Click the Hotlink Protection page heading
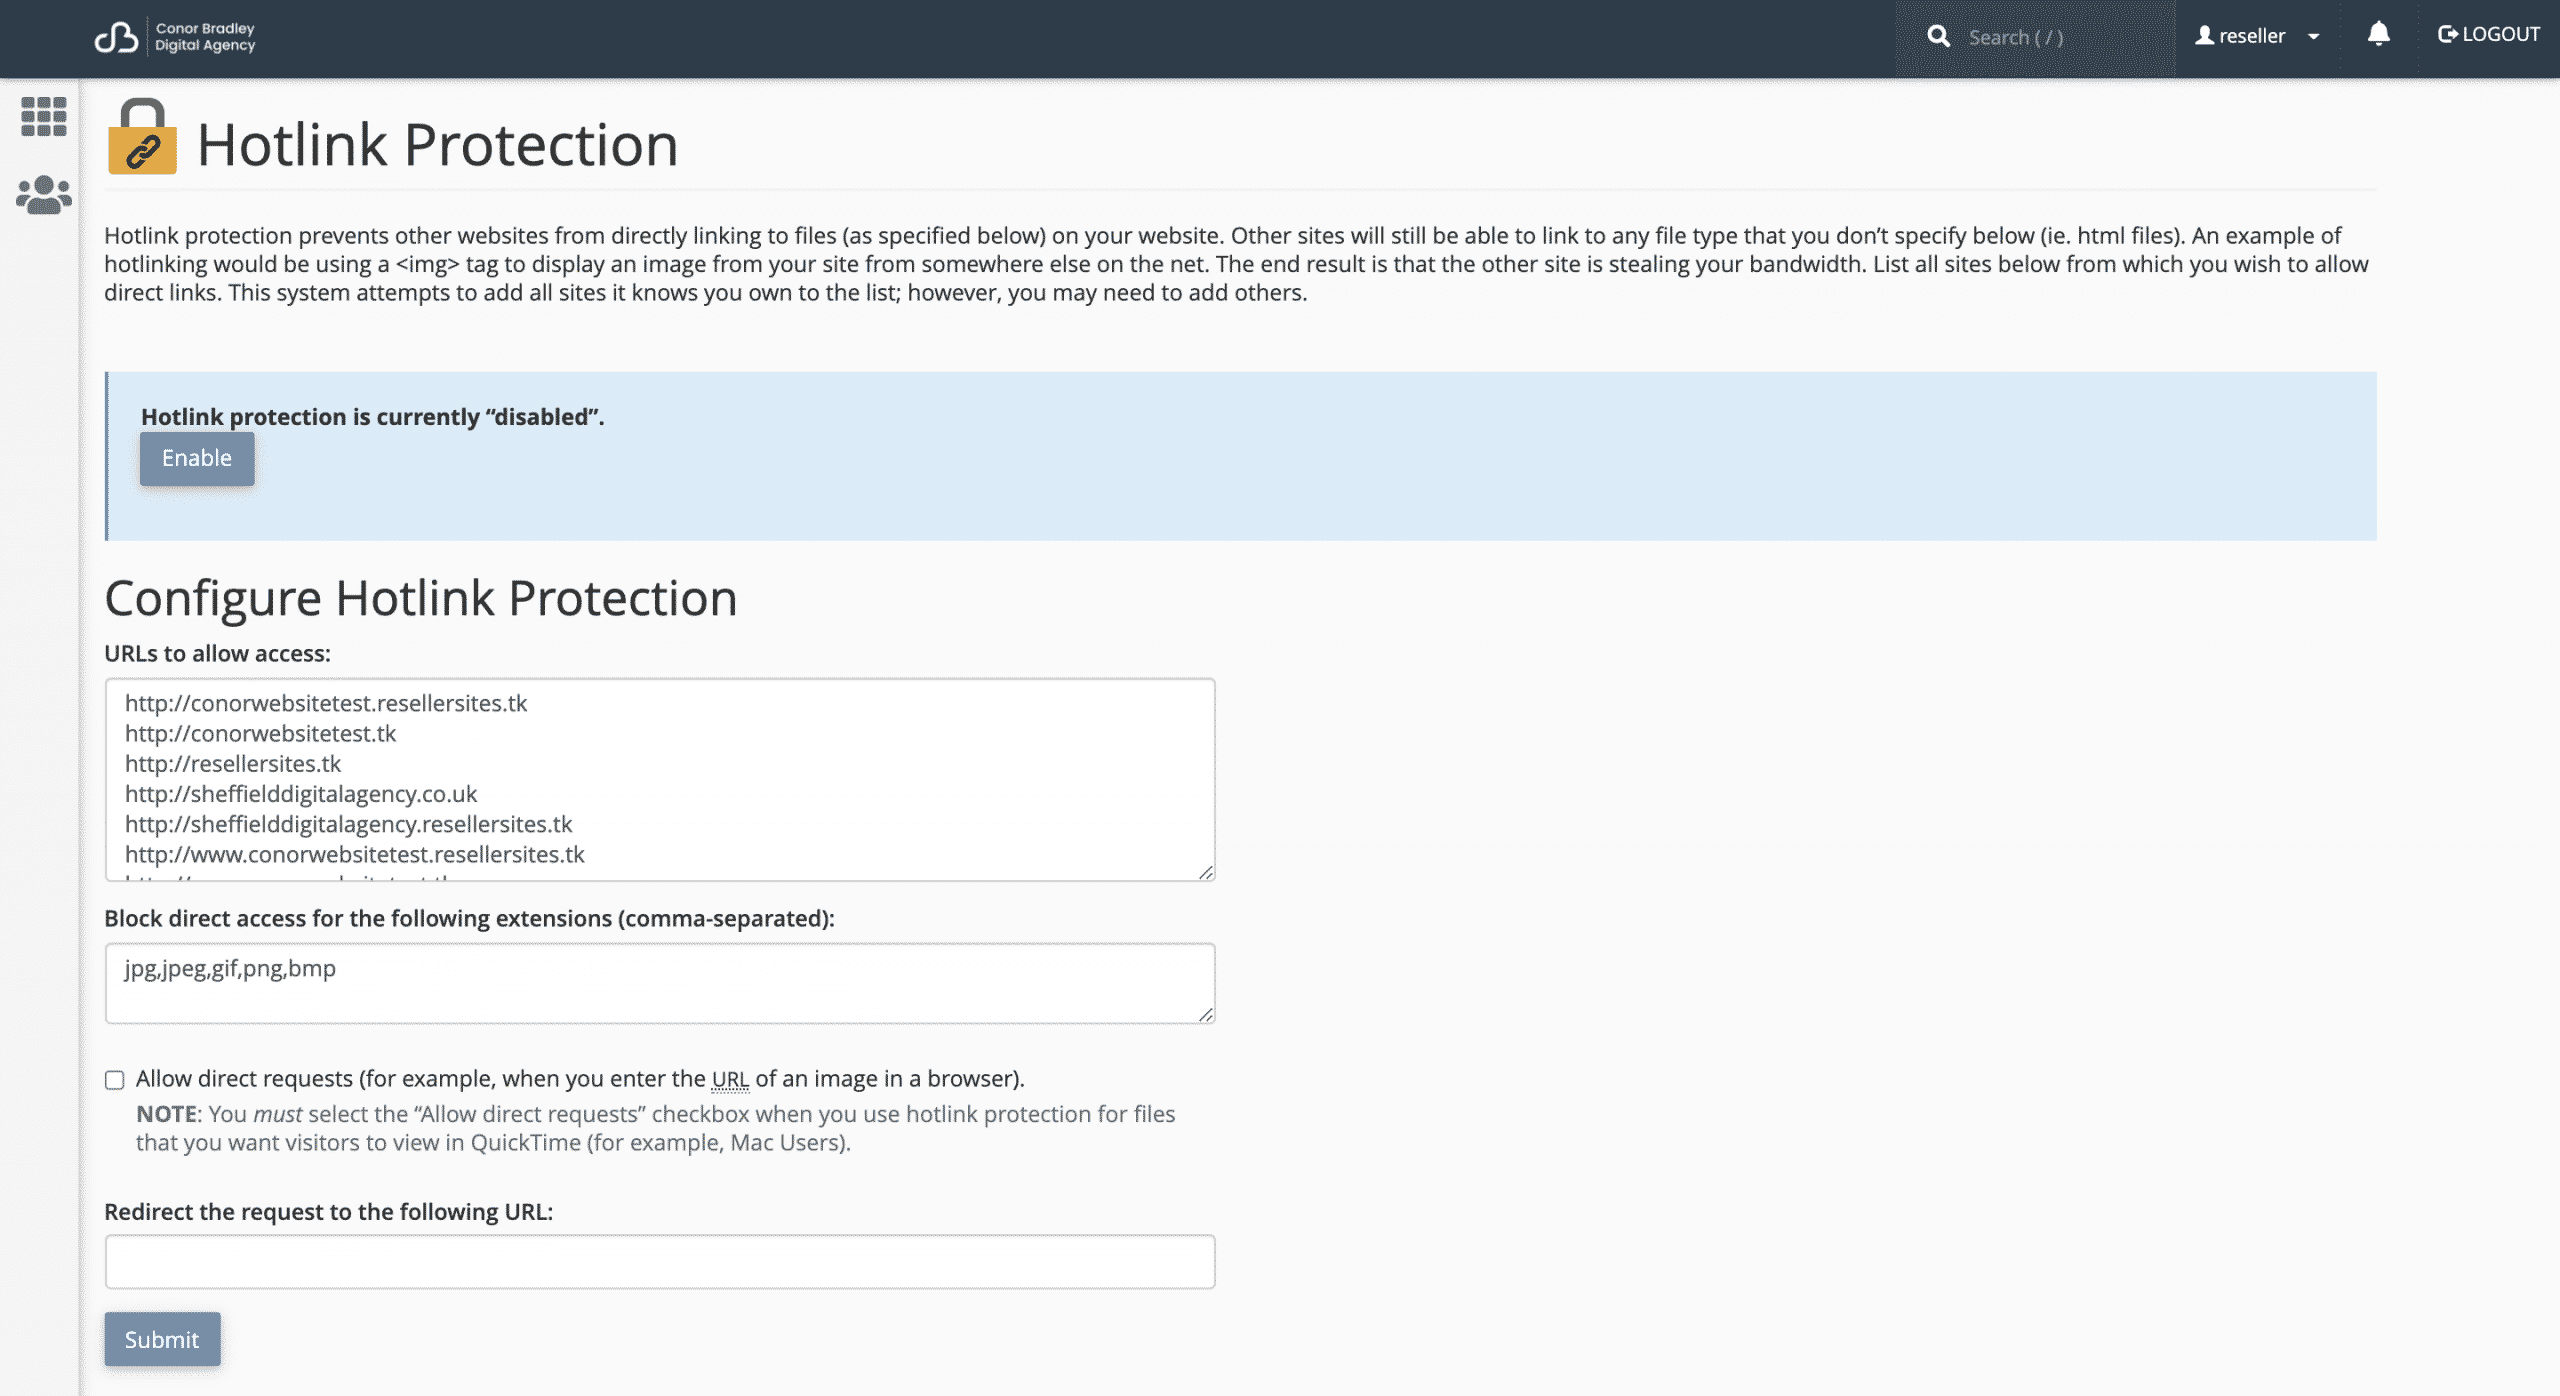The height and width of the screenshot is (1396, 2560). point(438,144)
